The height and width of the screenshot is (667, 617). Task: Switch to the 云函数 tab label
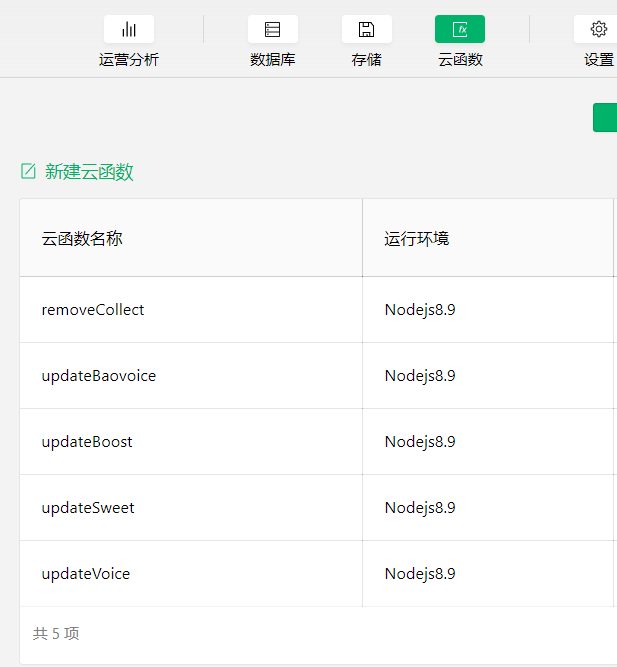[460, 60]
